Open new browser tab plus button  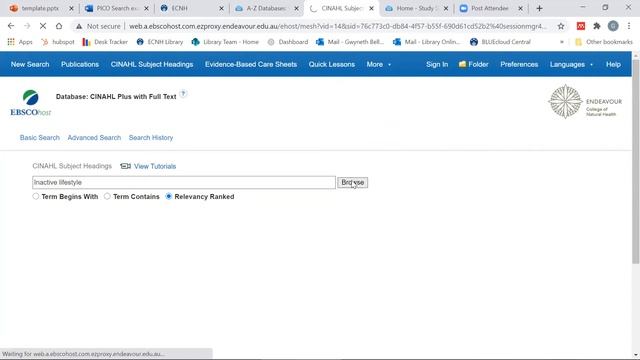[539, 8]
